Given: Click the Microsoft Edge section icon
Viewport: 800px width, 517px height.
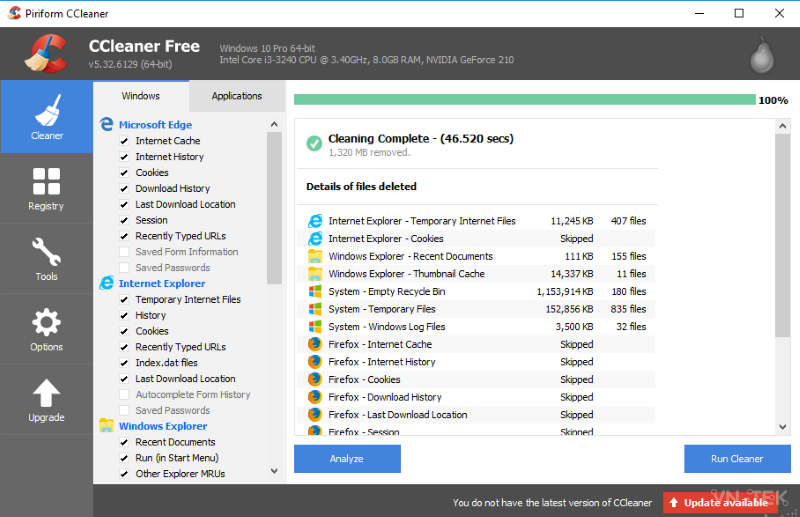Looking at the screenshot, I should (107, 125).
